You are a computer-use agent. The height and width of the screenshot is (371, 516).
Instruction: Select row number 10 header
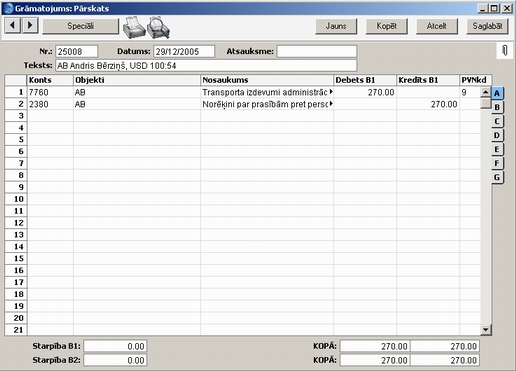(16, 199)
